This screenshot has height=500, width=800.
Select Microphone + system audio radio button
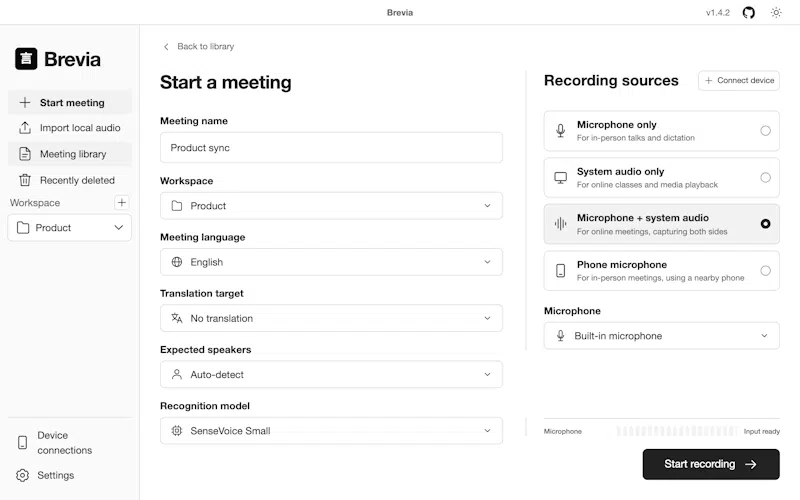tap(765, 223)
